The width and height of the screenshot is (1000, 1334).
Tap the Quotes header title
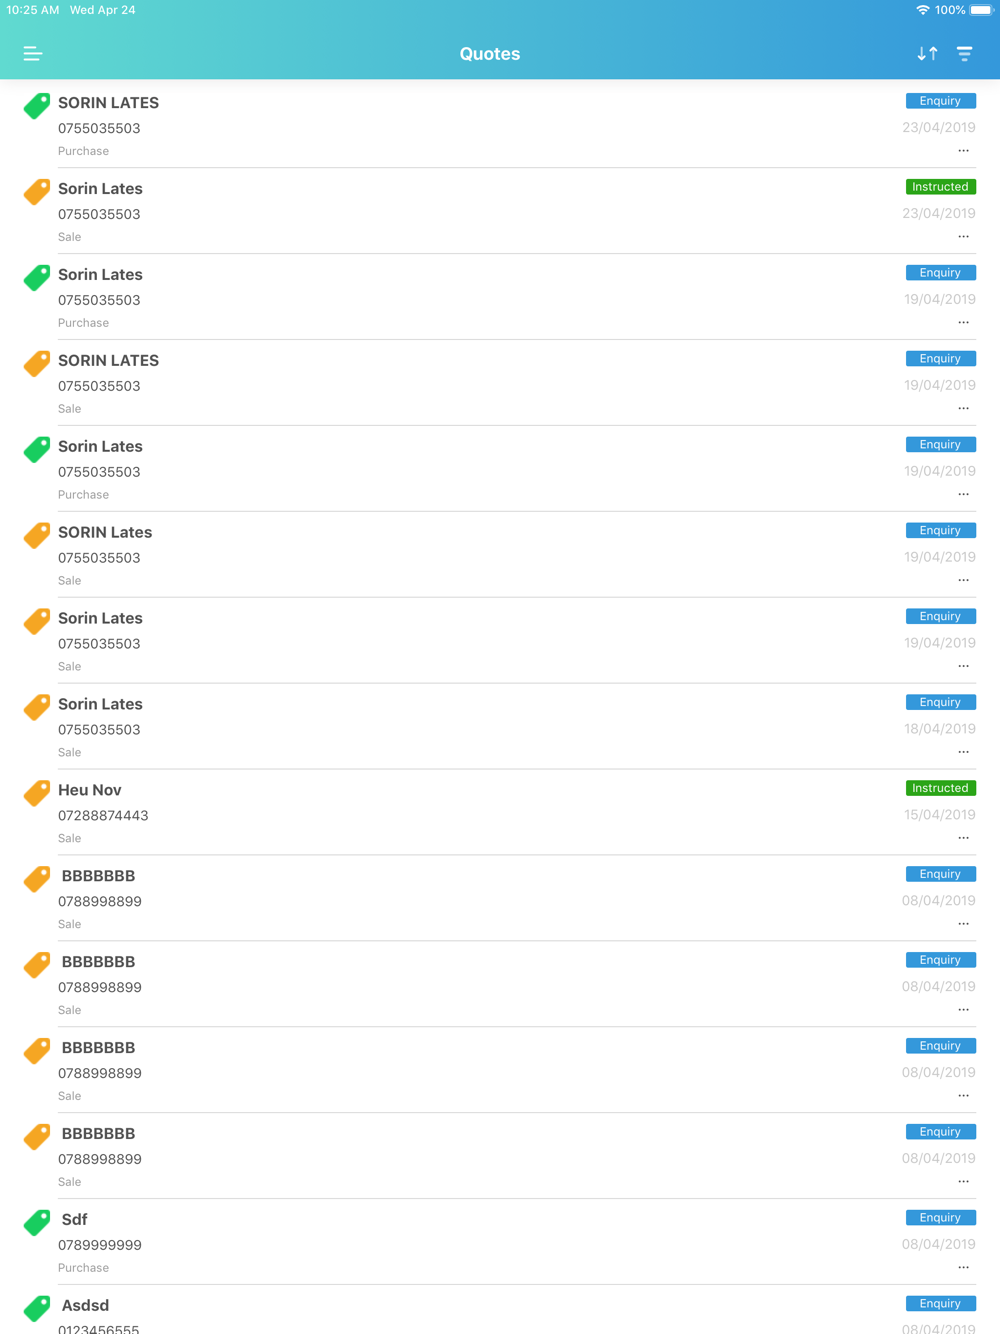coord(490,54)
